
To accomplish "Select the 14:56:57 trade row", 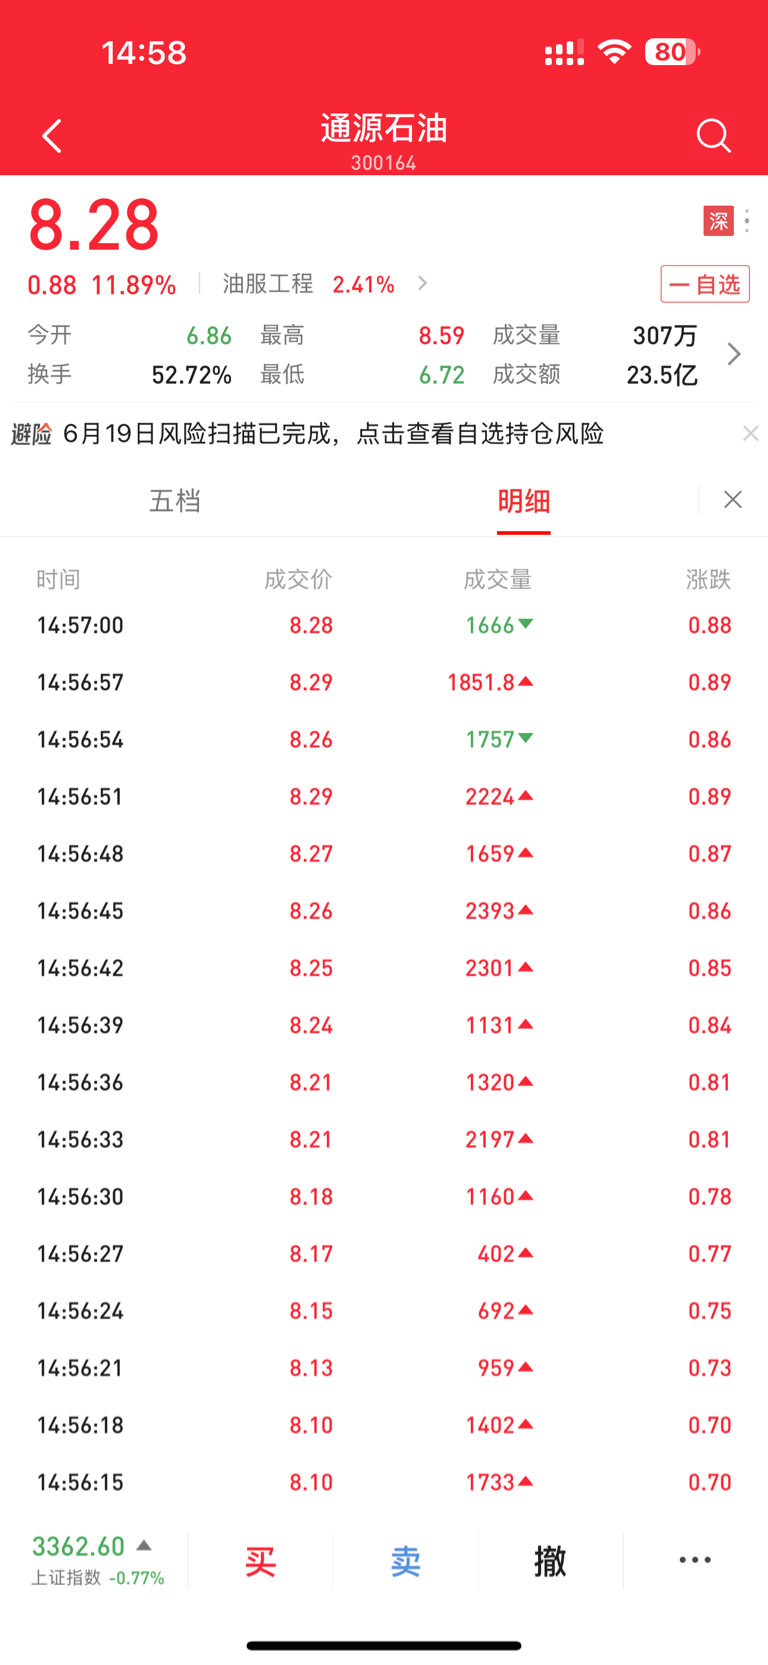I will pos(384,682).
